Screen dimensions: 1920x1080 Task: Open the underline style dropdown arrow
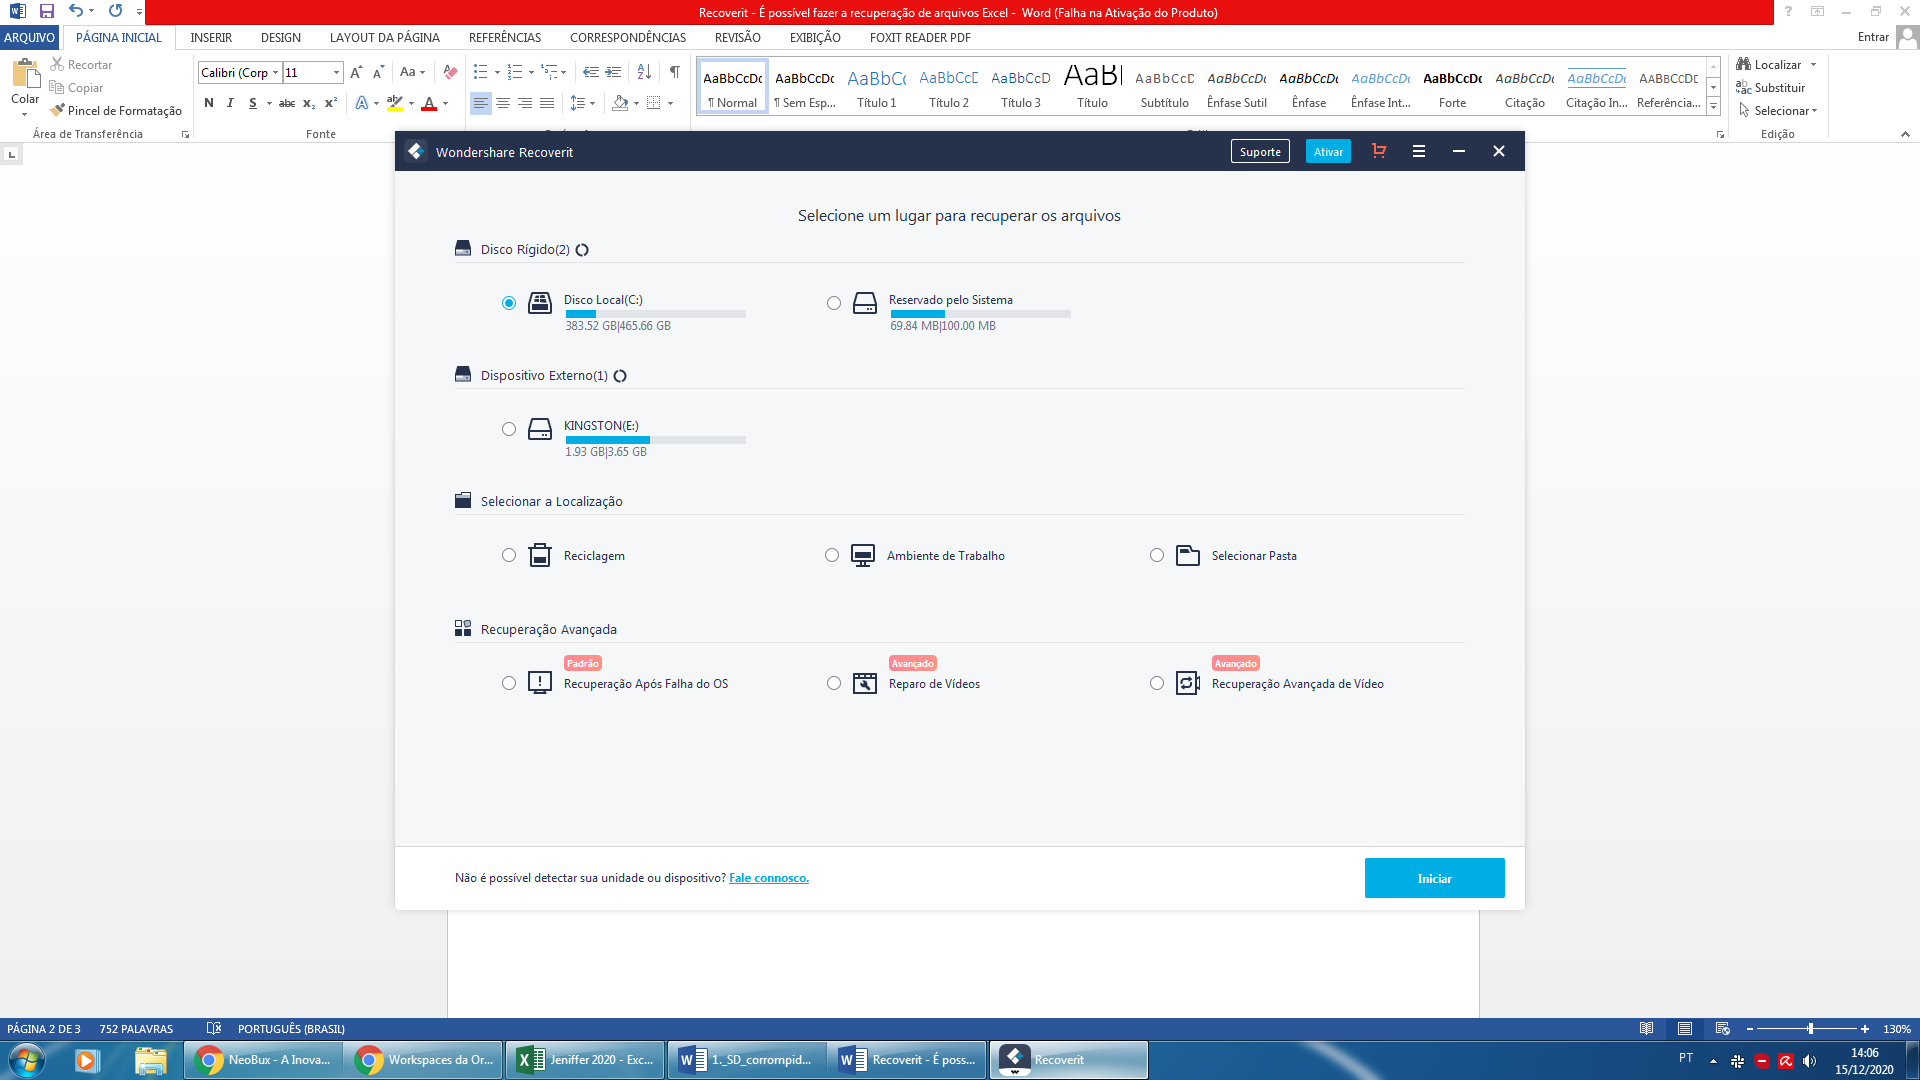point(269,103)
